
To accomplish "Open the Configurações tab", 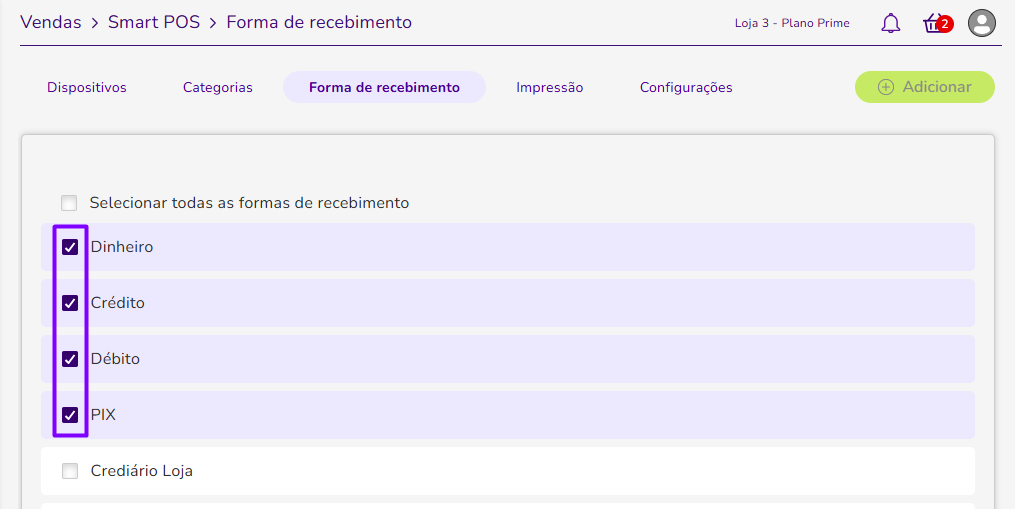I will (x=686, y=87).
